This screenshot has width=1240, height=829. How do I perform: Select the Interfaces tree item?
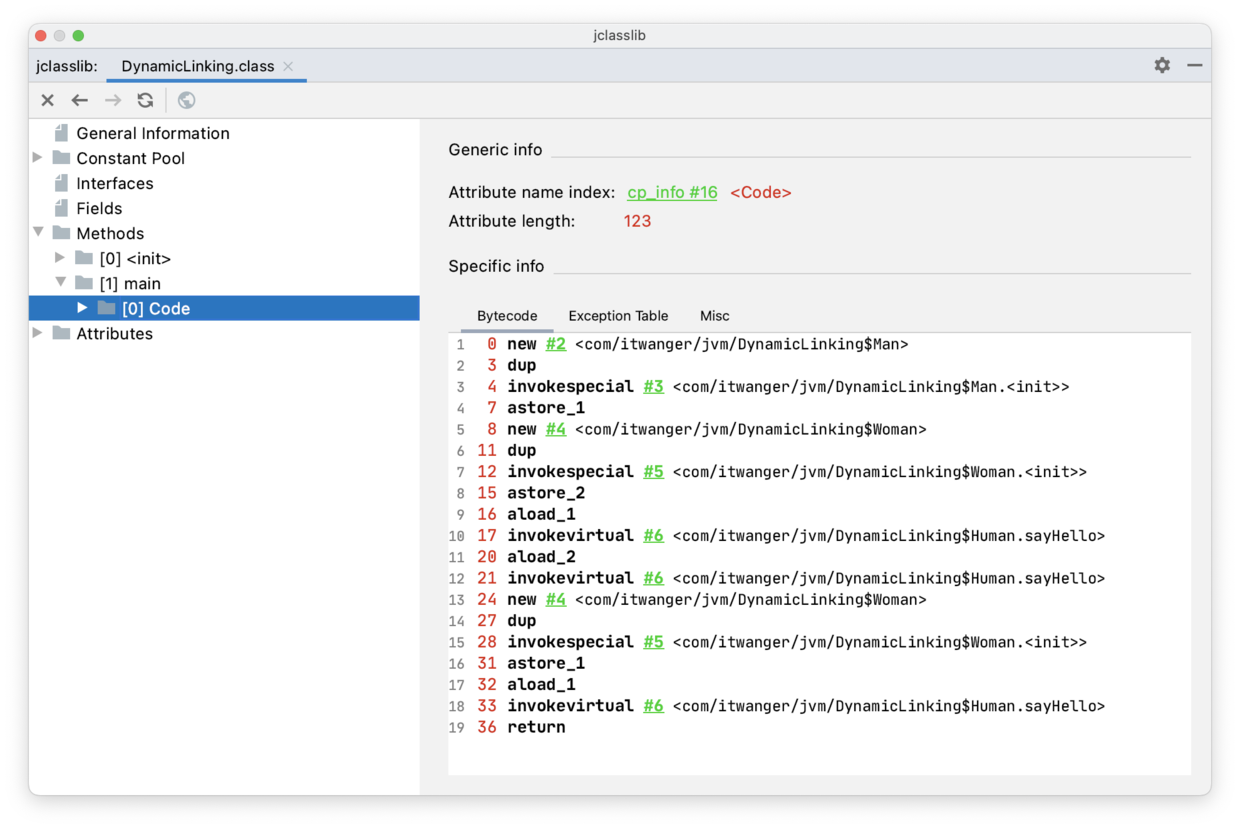click(x=114, y=183)
